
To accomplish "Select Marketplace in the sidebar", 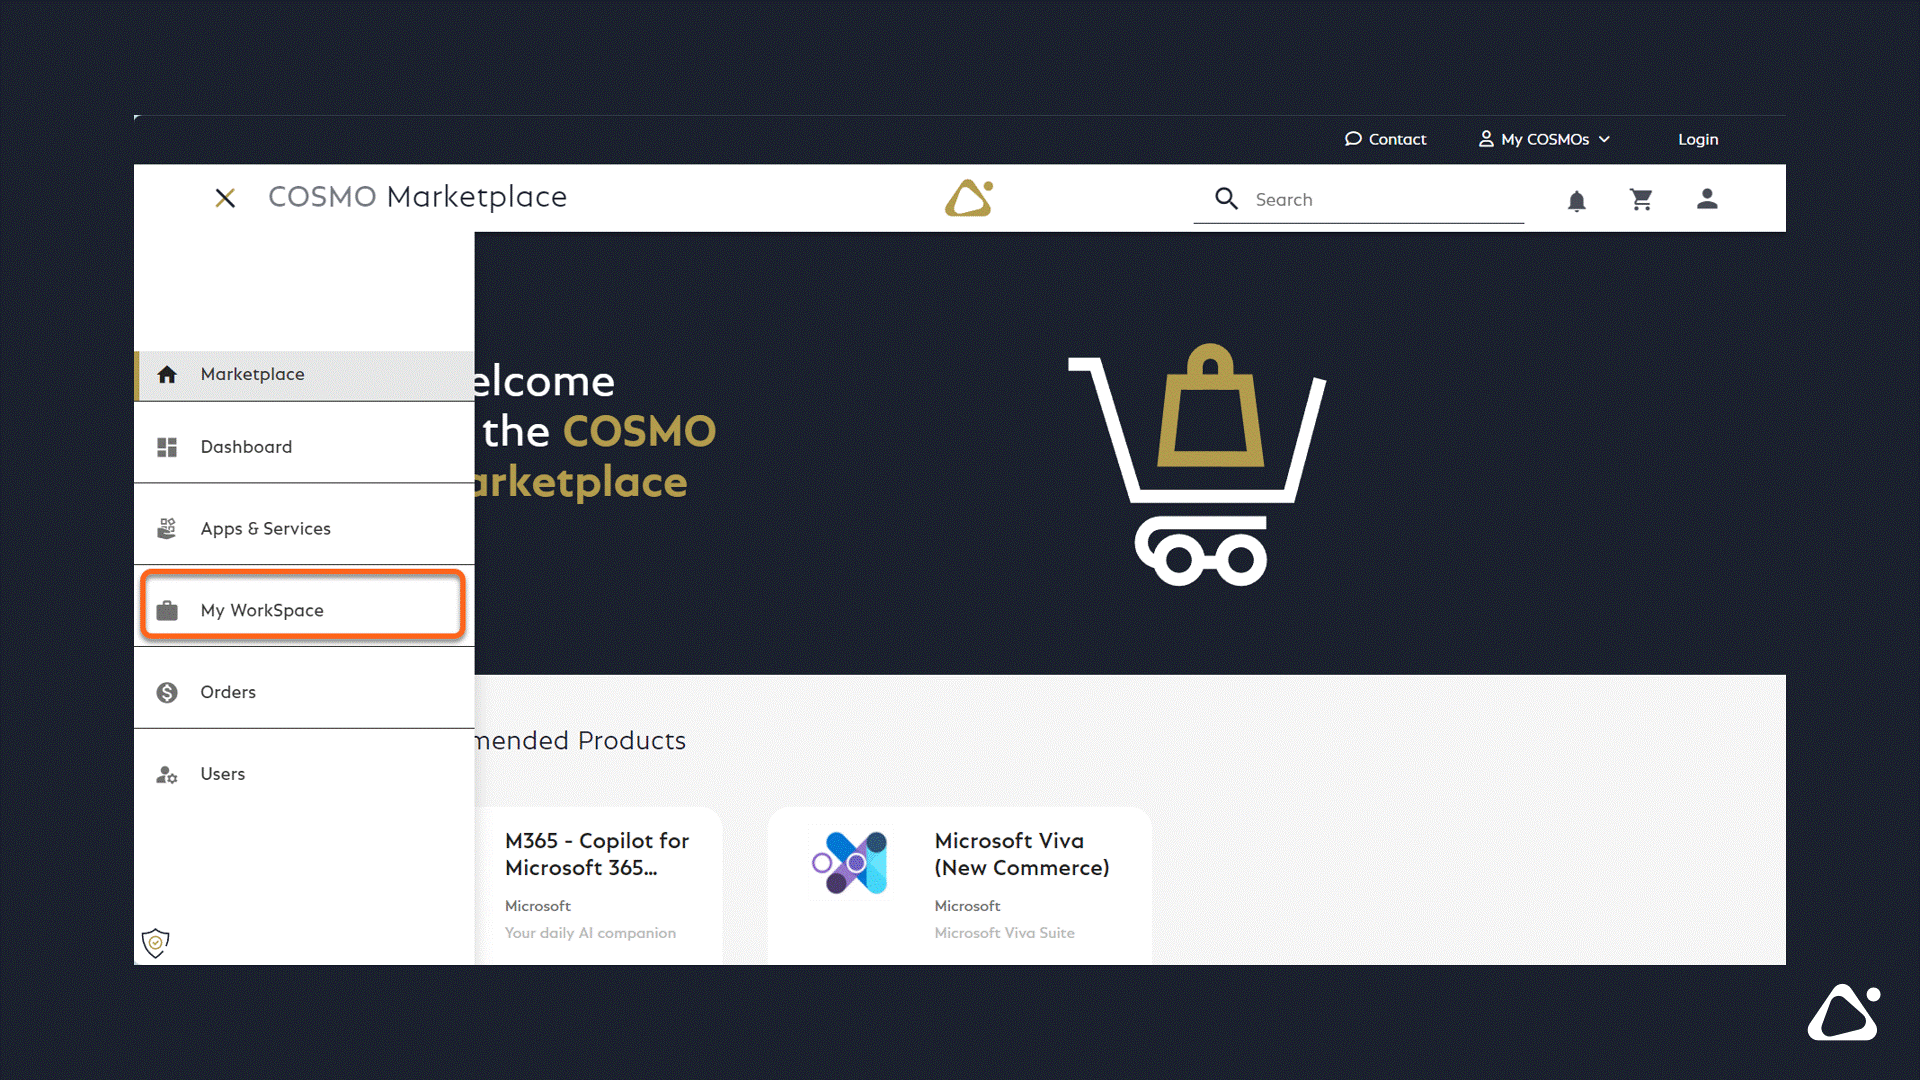I will click(x=252, y=374).
